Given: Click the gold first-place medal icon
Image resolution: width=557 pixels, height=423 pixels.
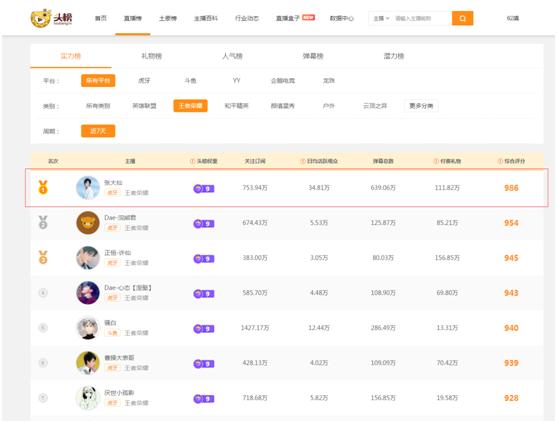Looking at the screenshot, I should pyautogui.click(x=43, y=187).
